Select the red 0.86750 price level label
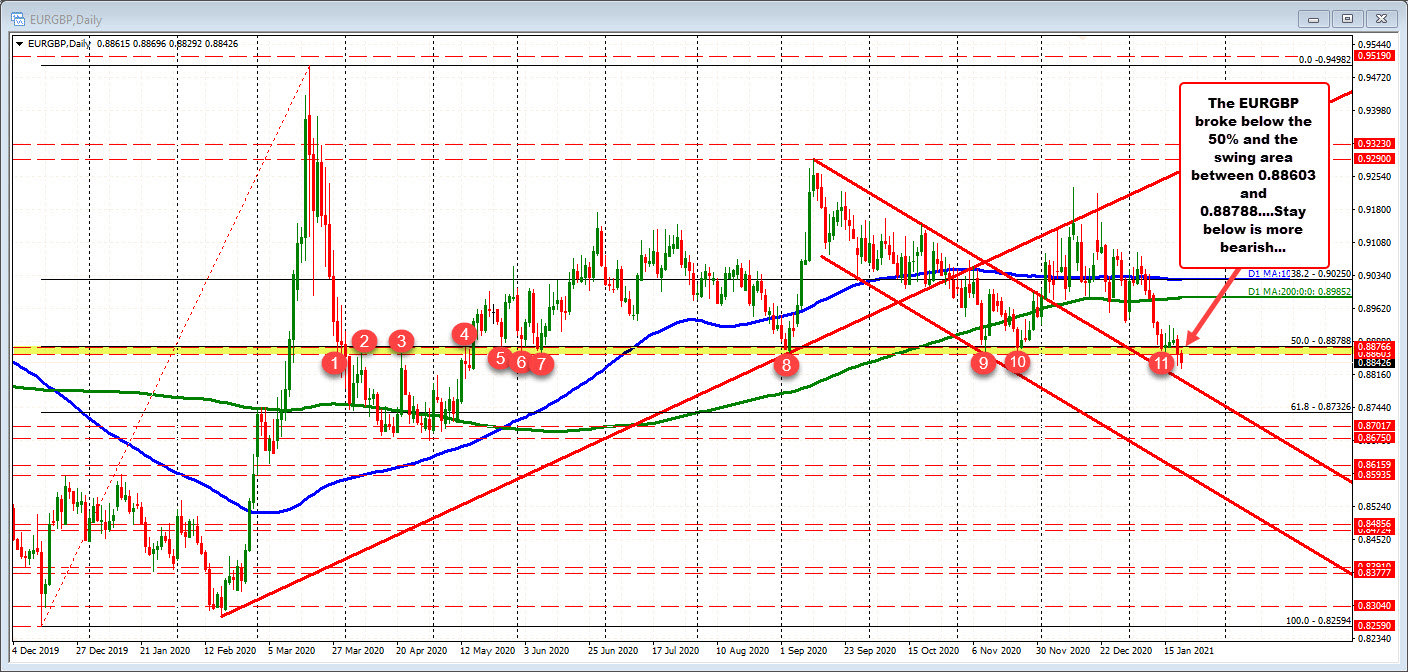 (x=1373, y=438)
